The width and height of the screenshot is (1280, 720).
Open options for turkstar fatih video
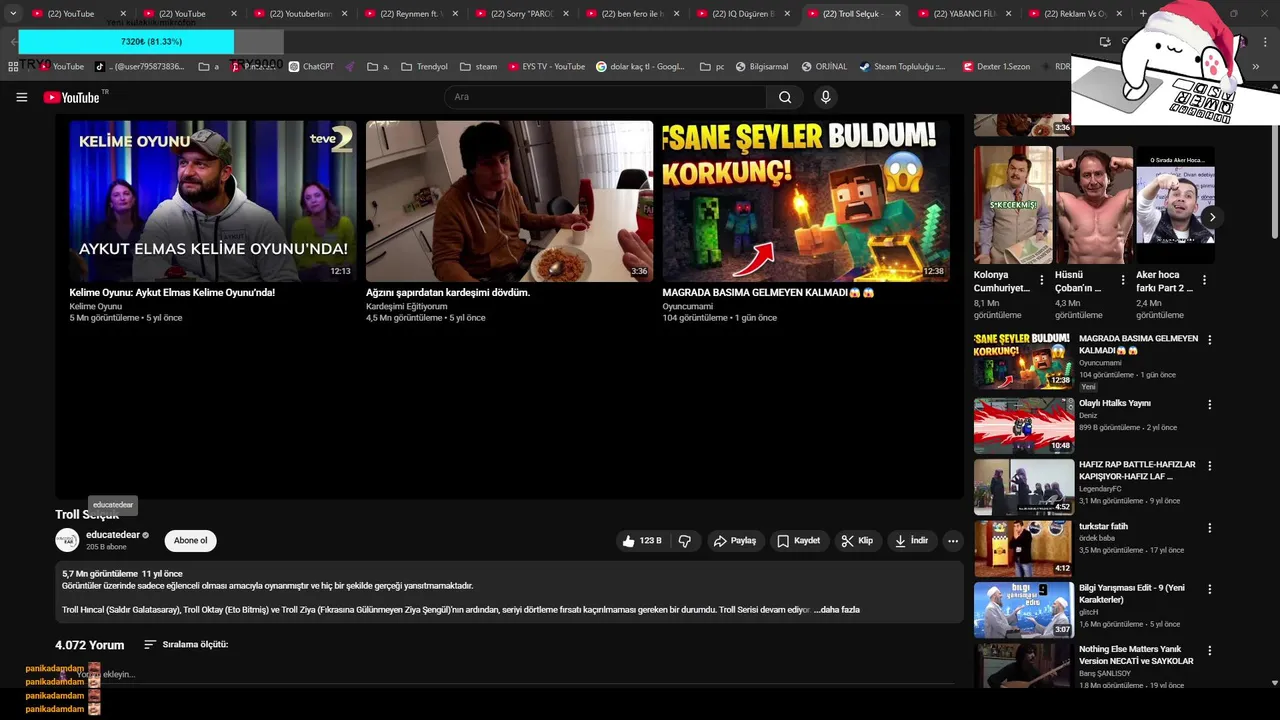(1210, 528)
